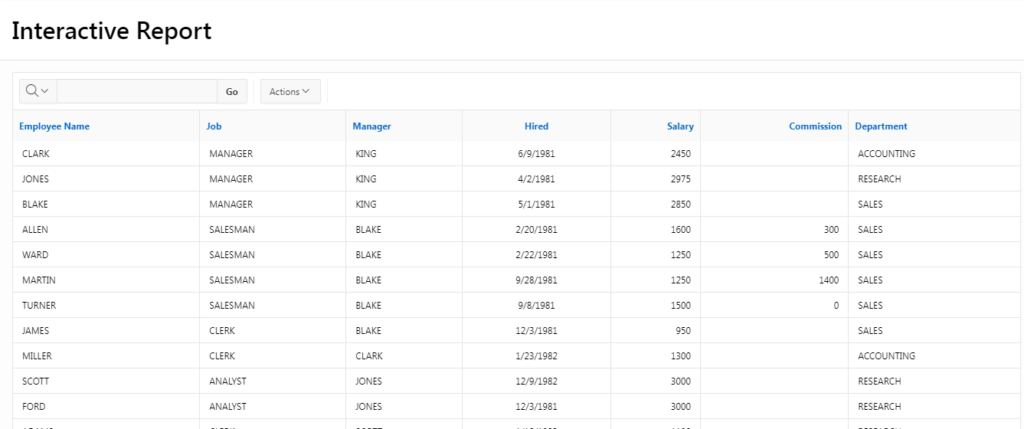This screenshot has height=429, width=1024.
Task: Click the CLARK employee name cell
Action: tap(36, 154)
